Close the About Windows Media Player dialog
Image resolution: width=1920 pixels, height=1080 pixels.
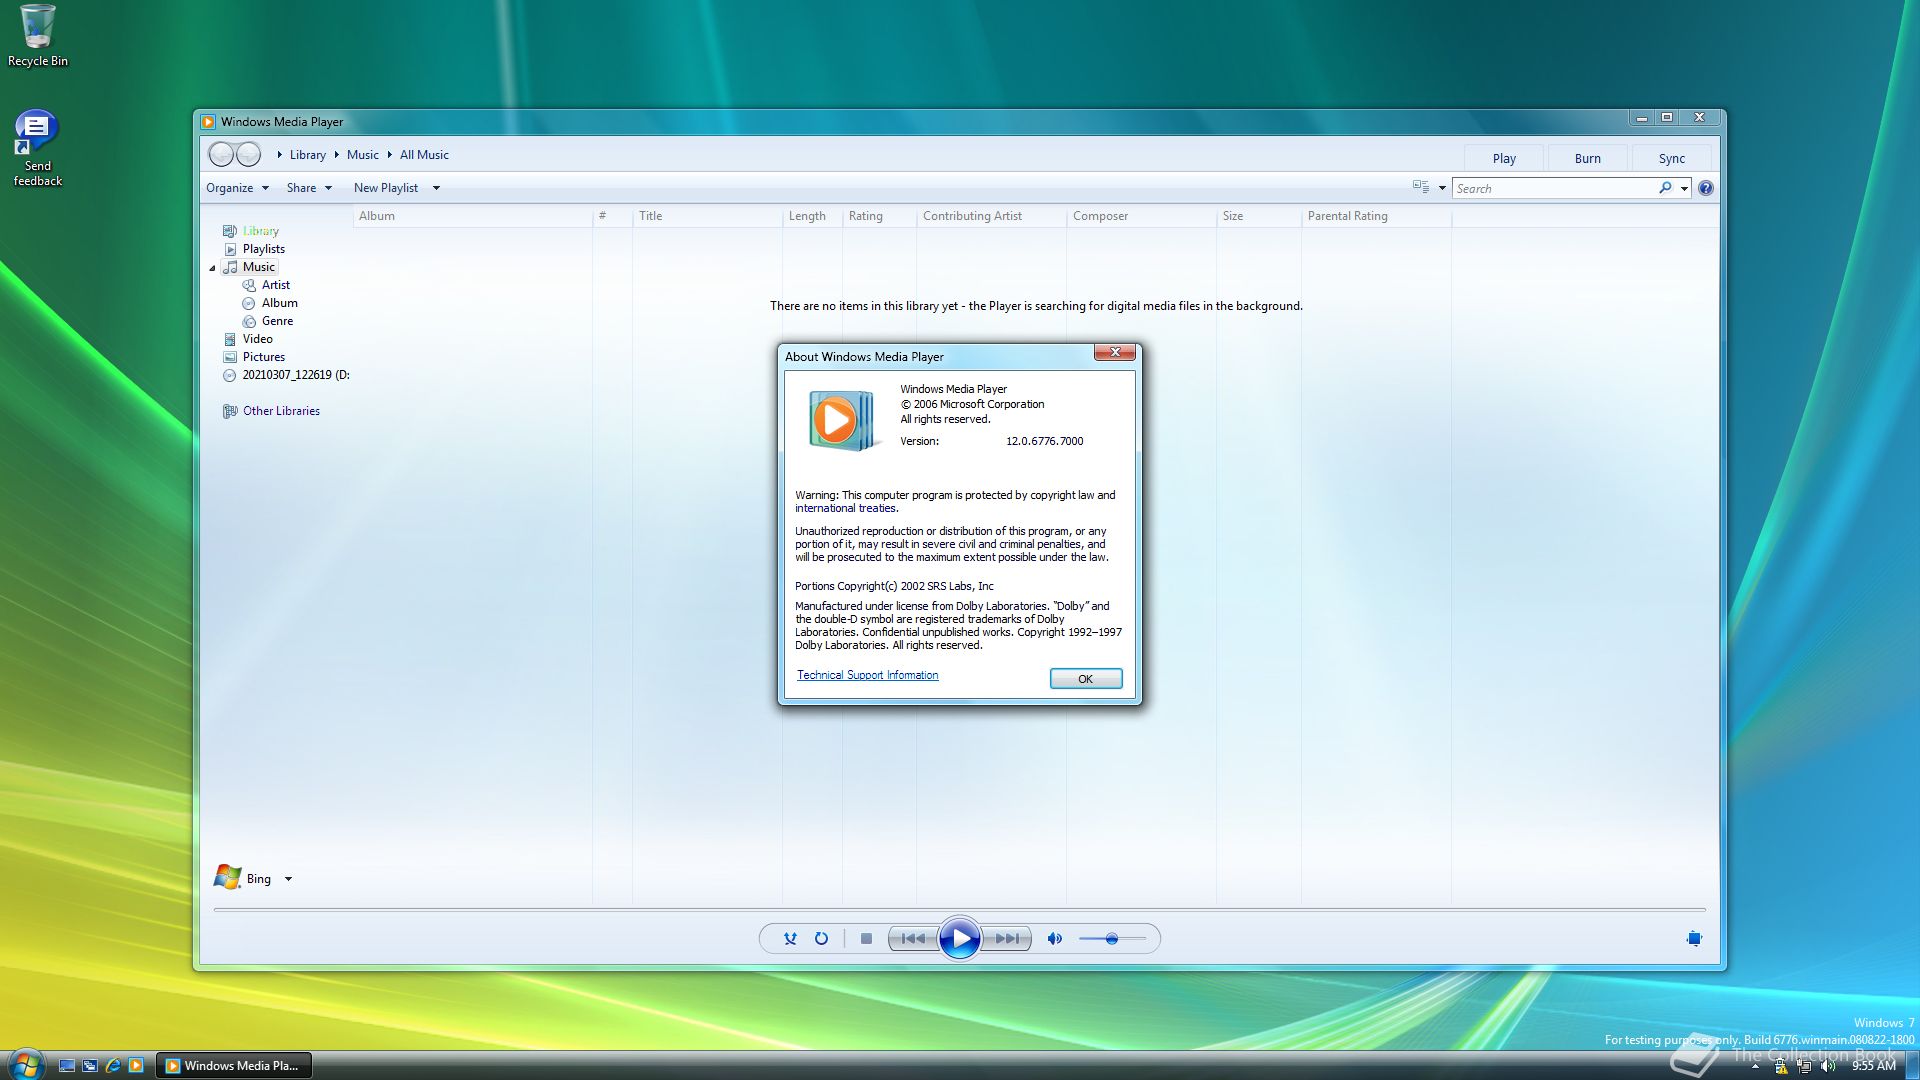pos(1114,352)
